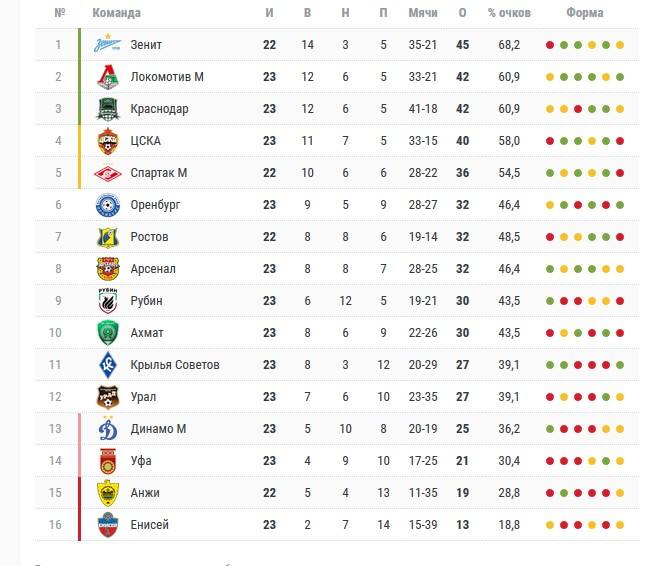Open the Ростов team link
Screen dimensions: 664x566
(149, 237)
